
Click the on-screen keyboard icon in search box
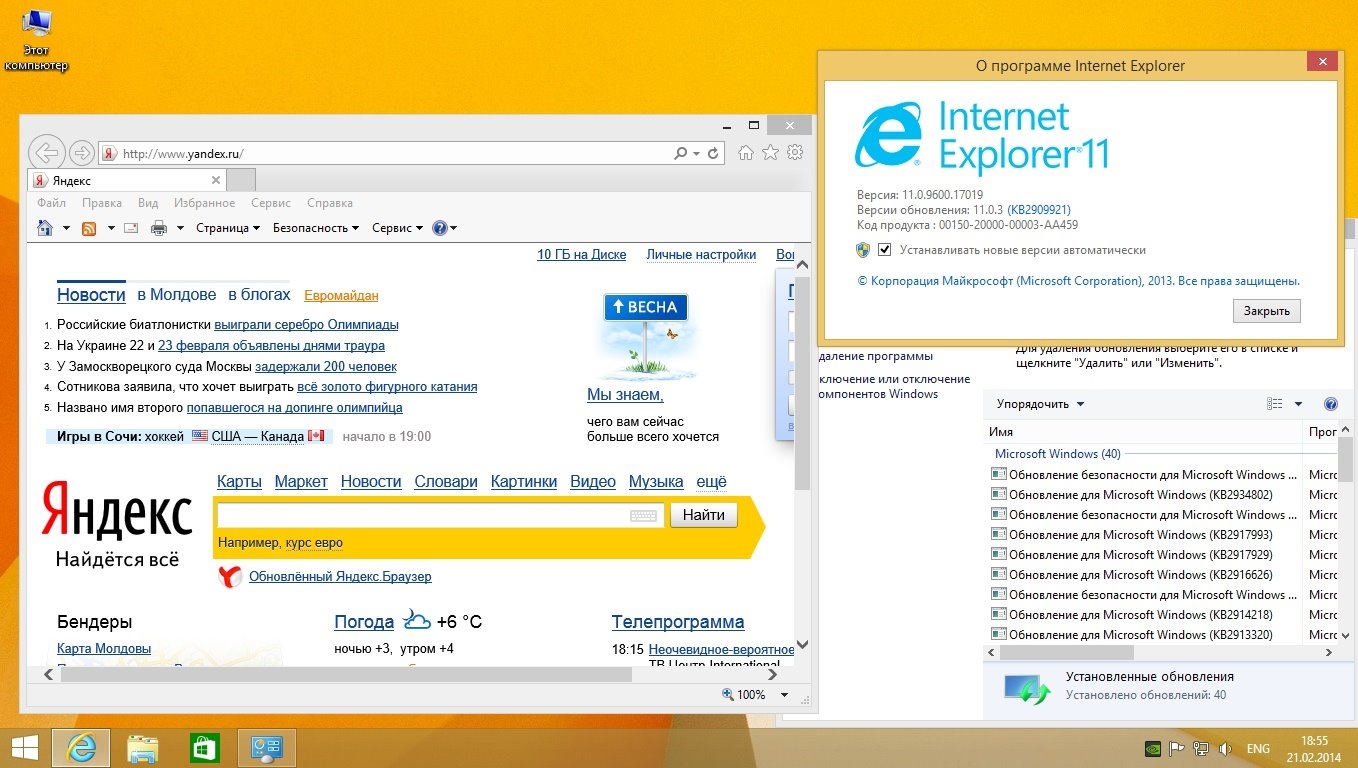[644, 516]
